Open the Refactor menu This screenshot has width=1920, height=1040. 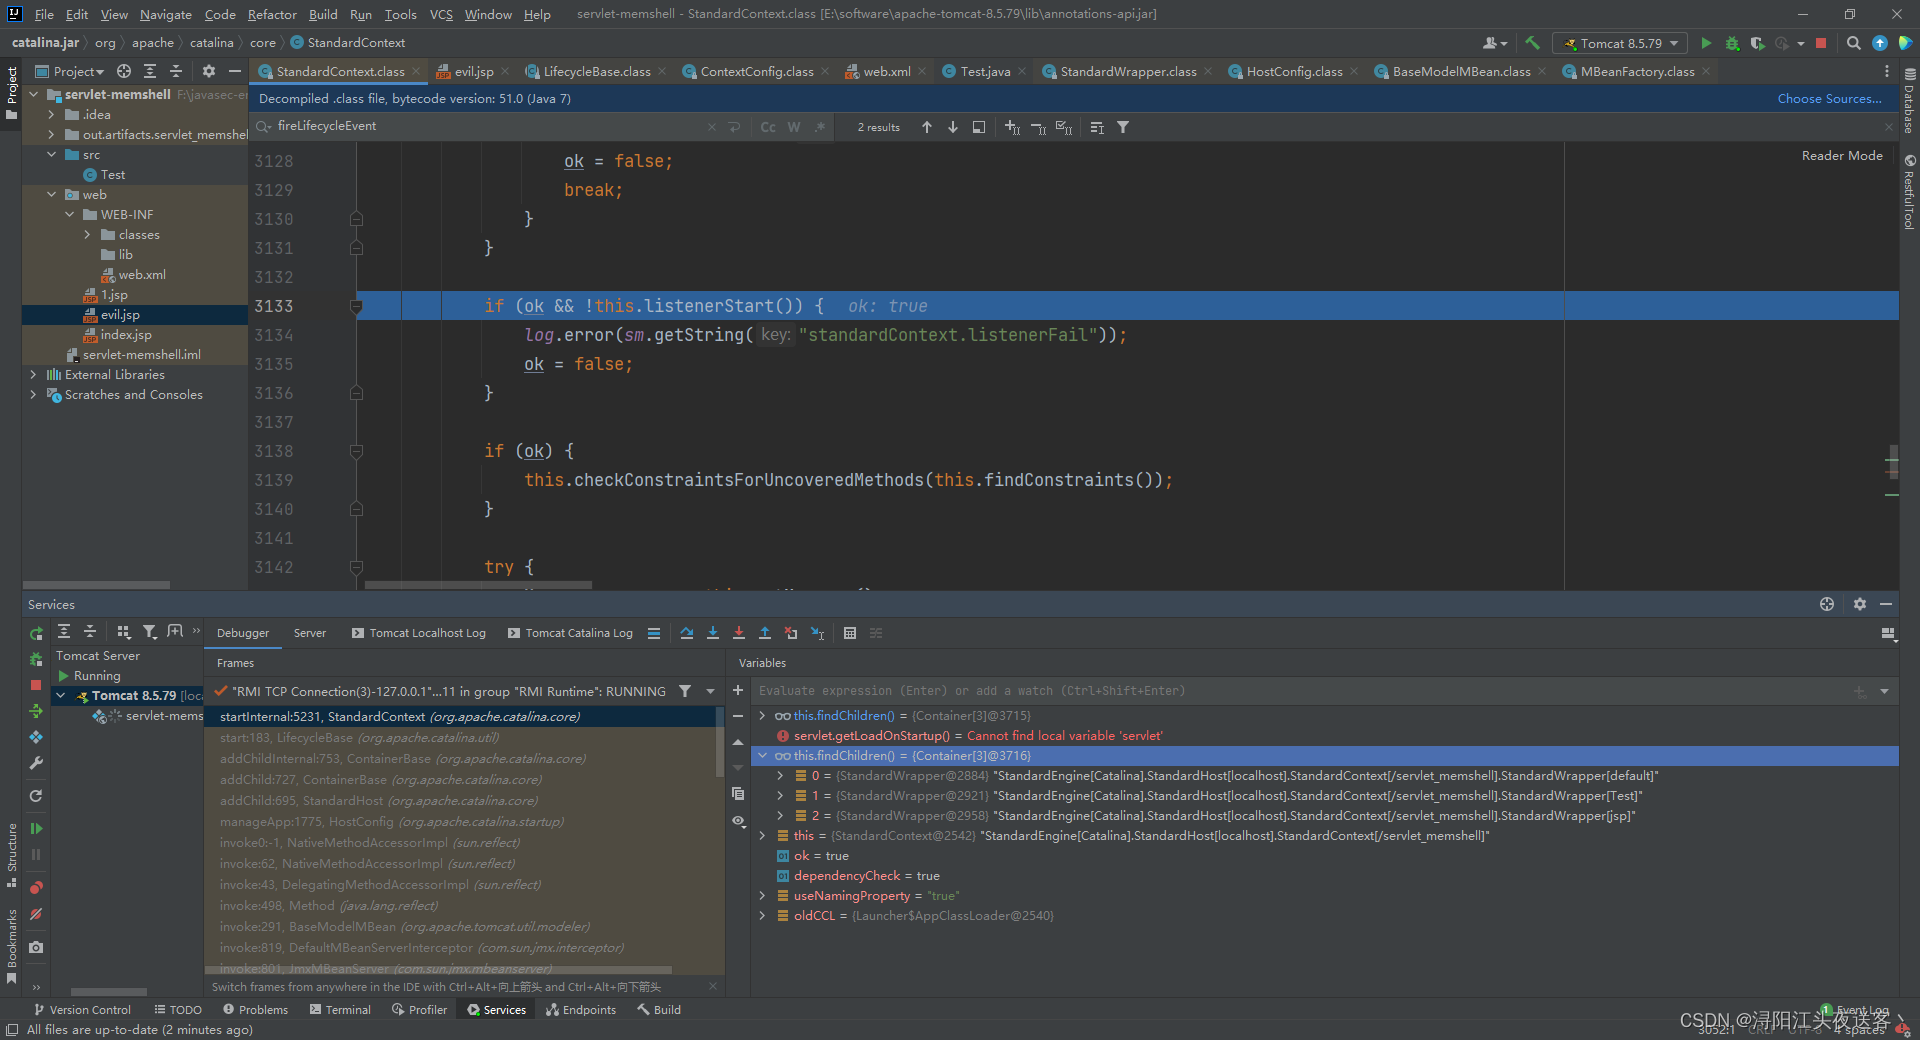coord(272,14)
